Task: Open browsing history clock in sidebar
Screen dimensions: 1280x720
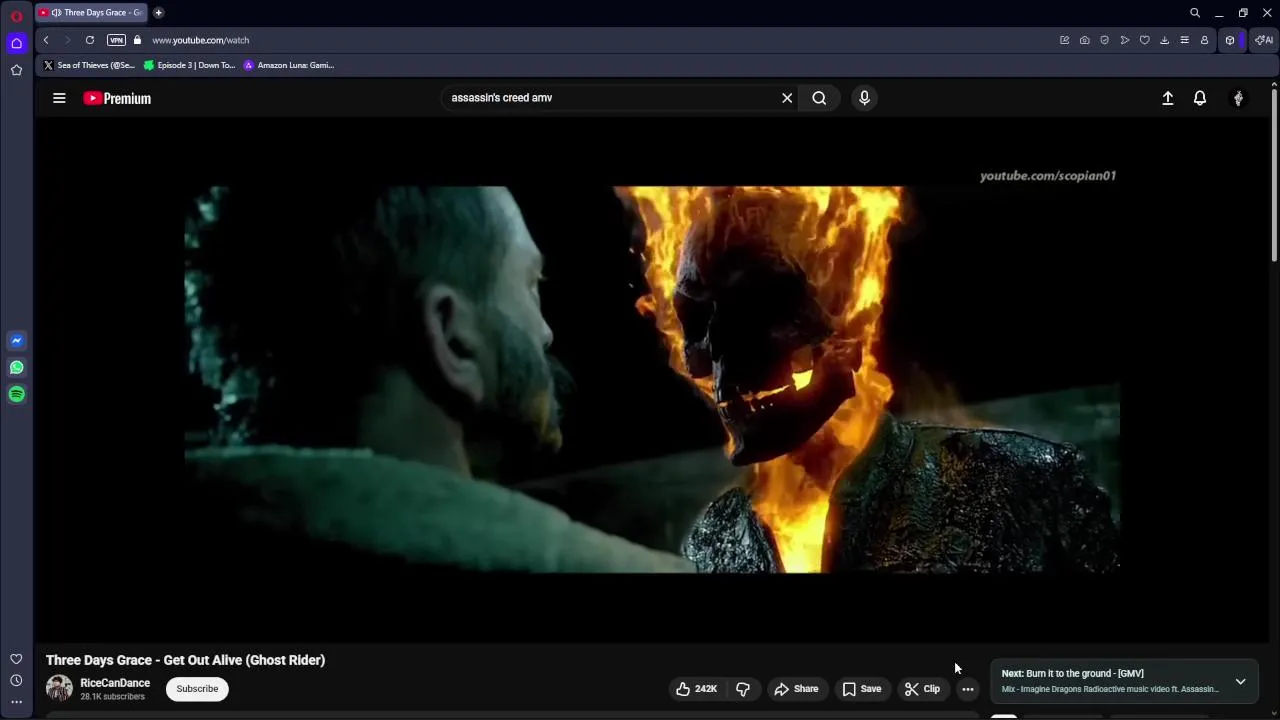Action: pyautogui.click(x=16, y=681)
